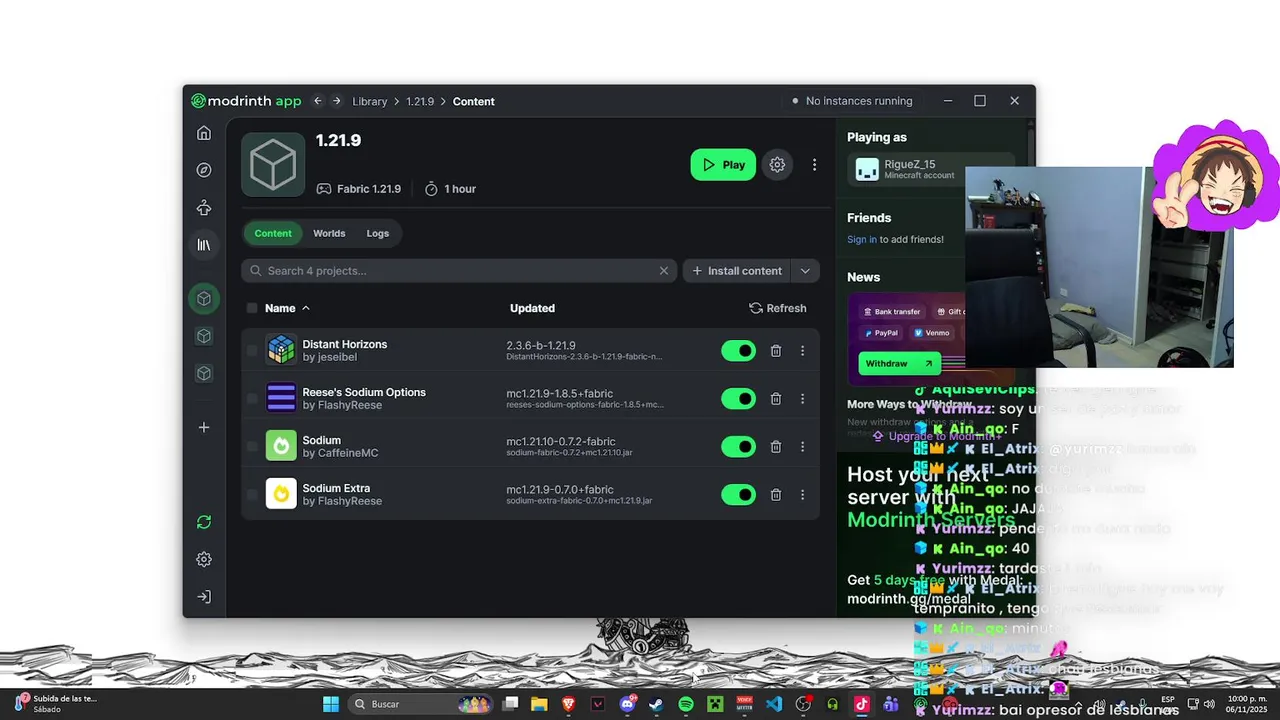Go forward with the right navigation arrow
Viewport: 1280px width, 720px height.
pyautogui.click(x=337, y=101)
